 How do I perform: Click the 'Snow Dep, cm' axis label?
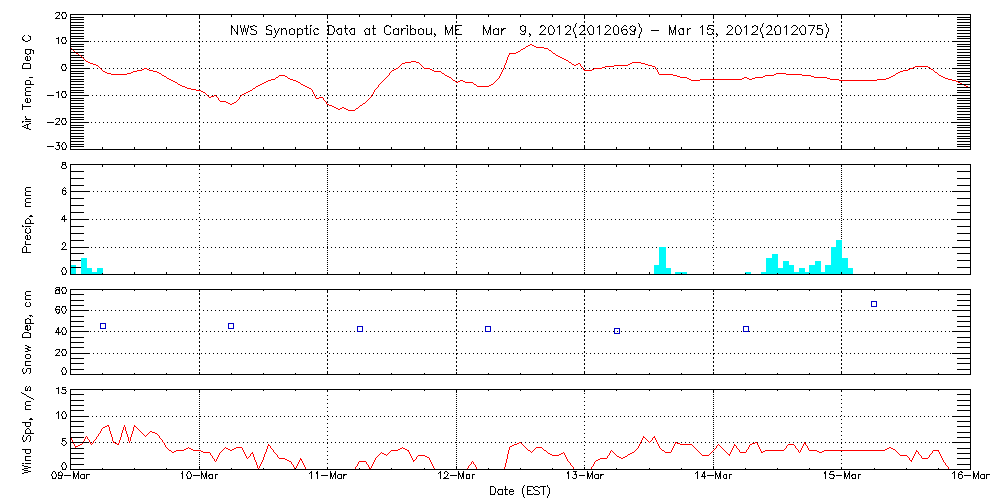28,326
